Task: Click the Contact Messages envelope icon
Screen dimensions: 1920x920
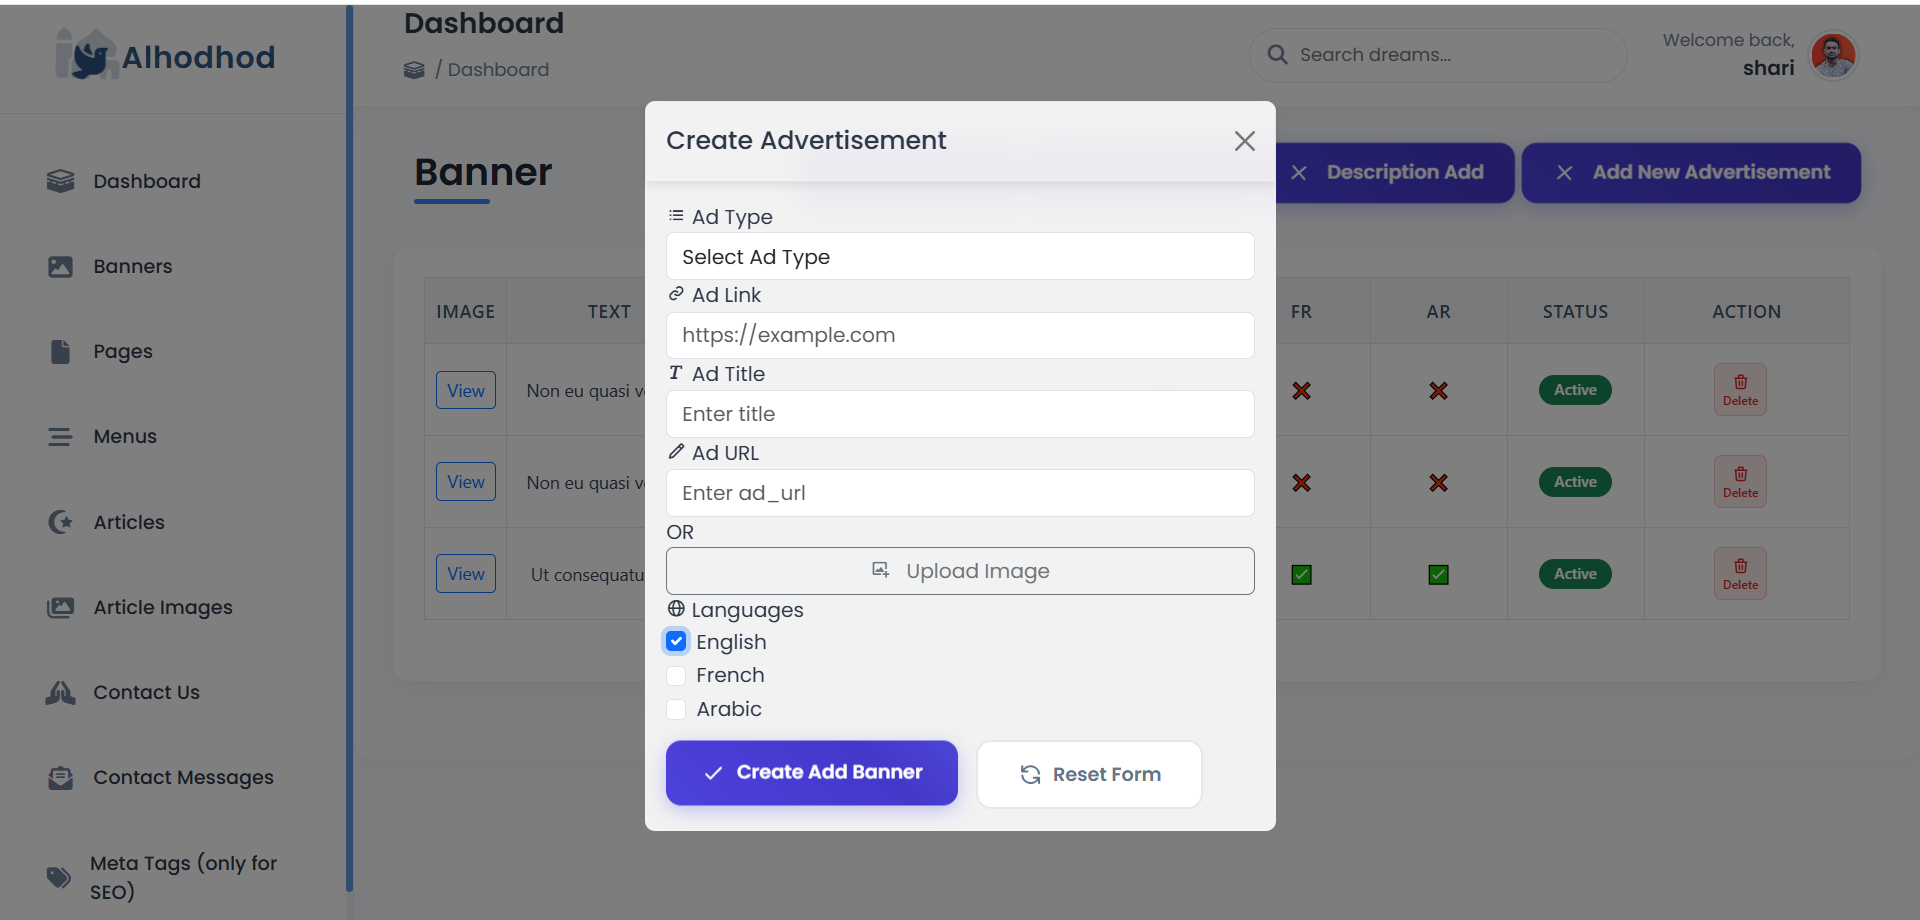Action: (60, 778)
